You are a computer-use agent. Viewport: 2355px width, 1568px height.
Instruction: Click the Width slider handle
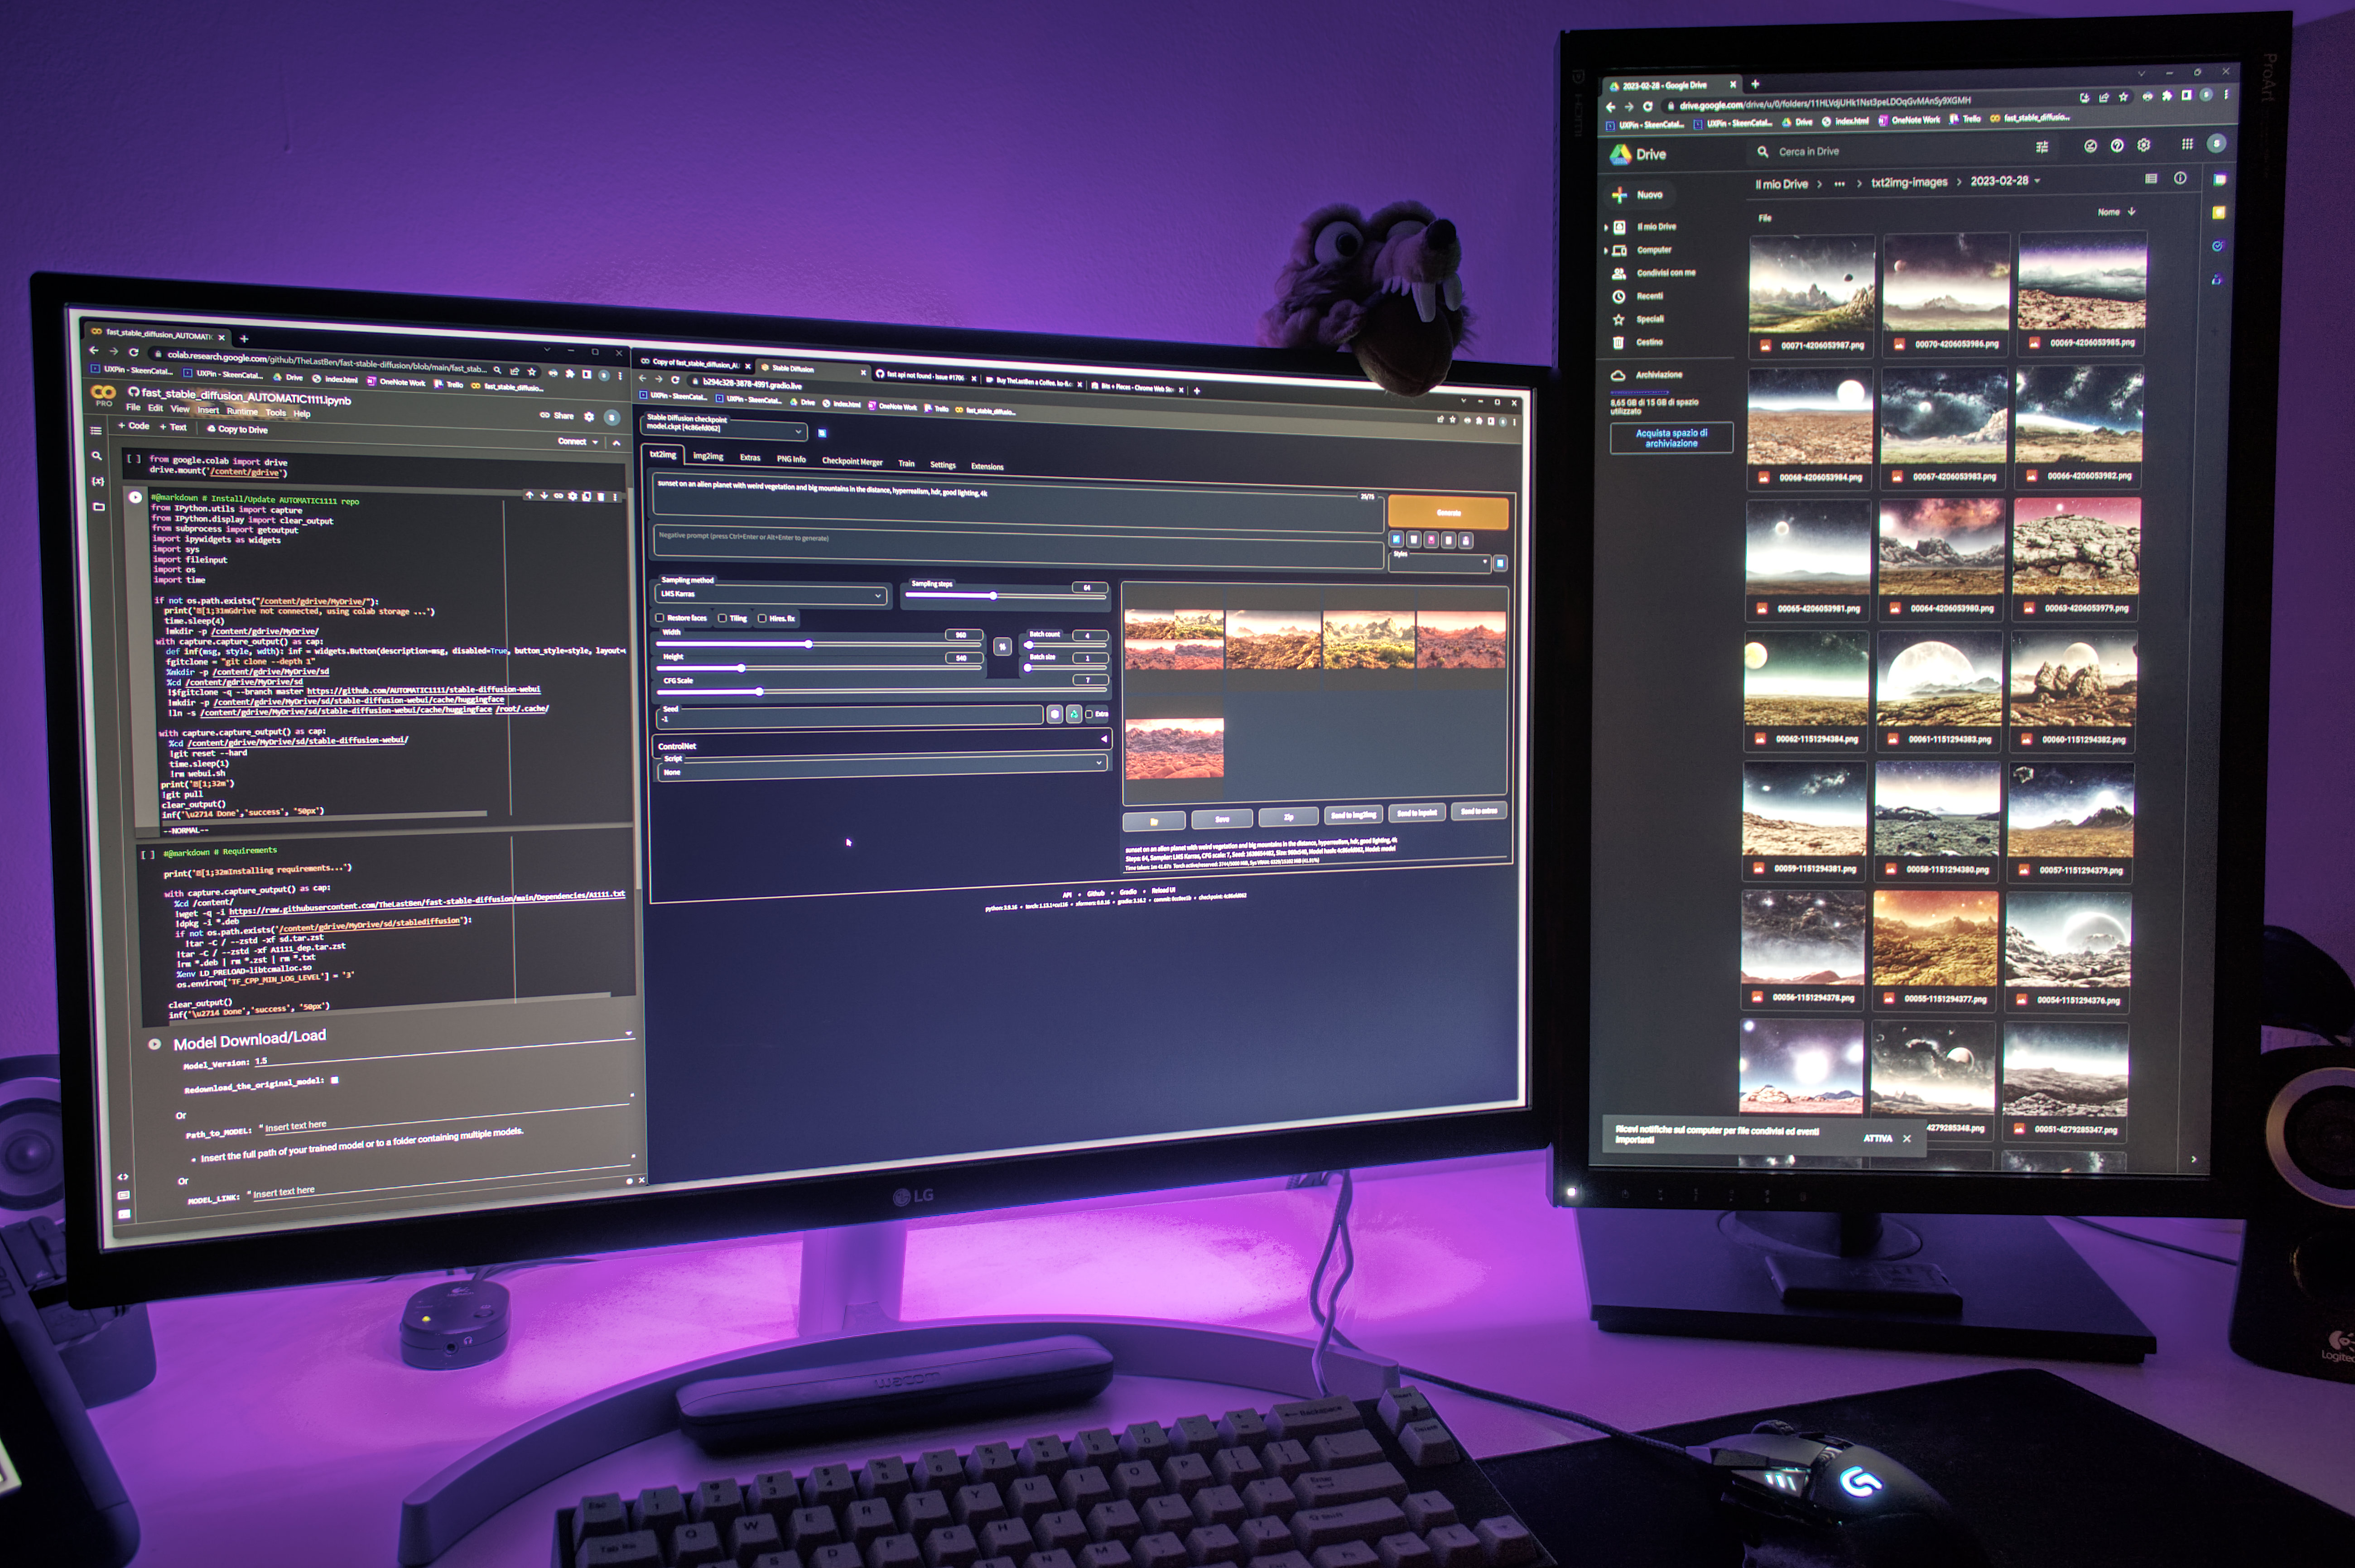[808, 644]
